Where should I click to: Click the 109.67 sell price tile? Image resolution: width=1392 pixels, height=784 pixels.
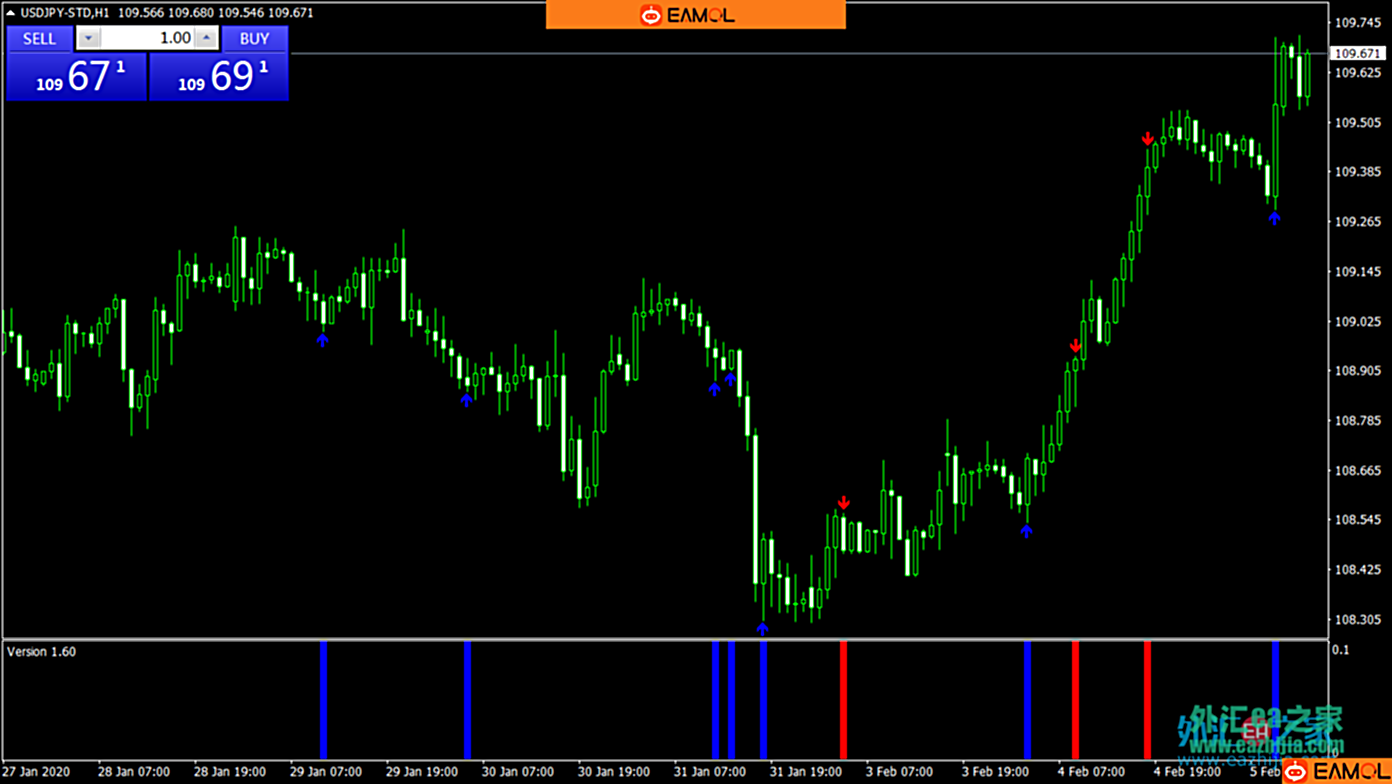pyautogui.click(x=77, y=77)
